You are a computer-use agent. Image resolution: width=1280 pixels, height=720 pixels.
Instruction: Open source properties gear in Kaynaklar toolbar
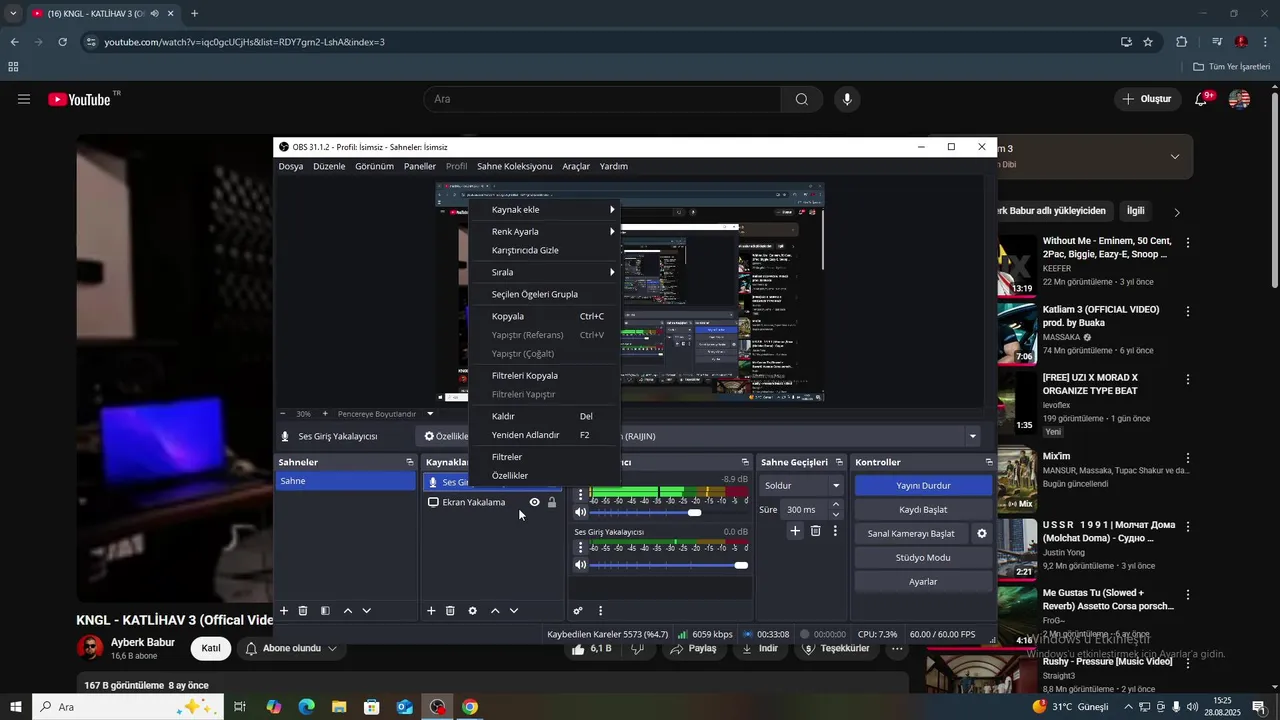(x=473, y=611)
